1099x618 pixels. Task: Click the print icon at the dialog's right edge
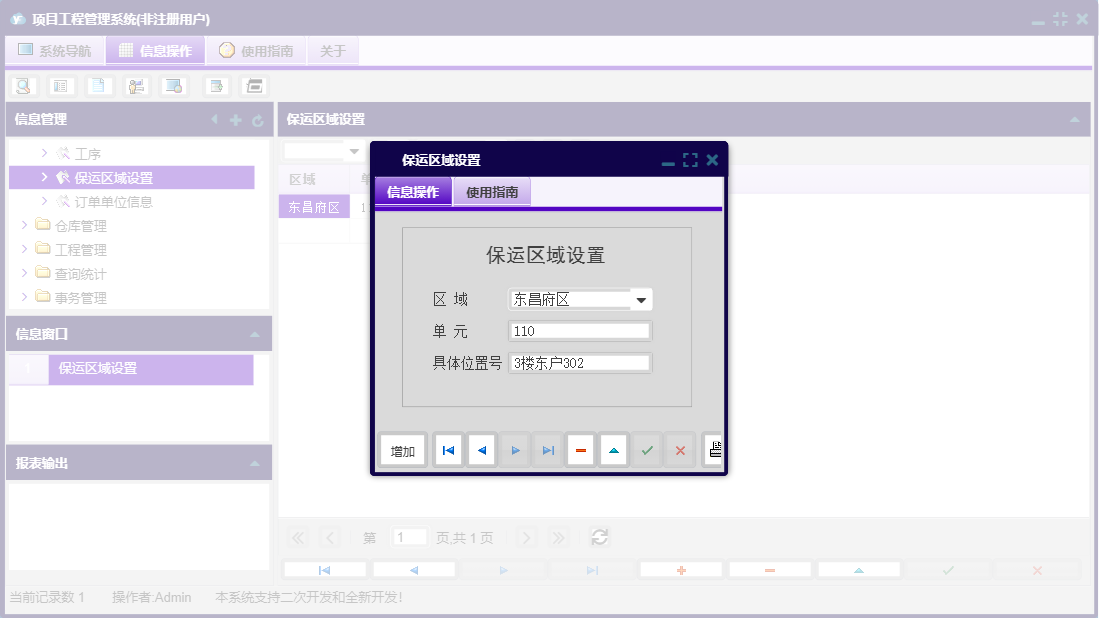pos(714,449)
